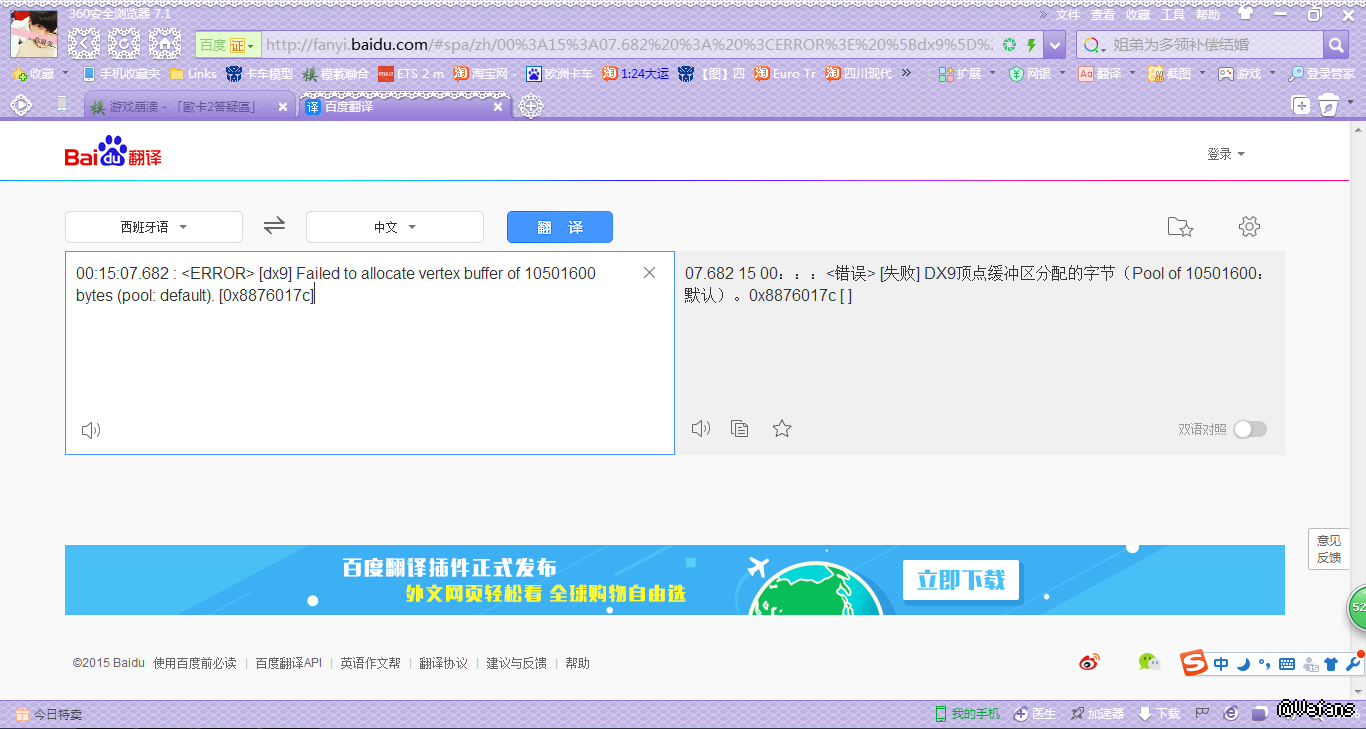The height and width of the screenshot is (729, 1366).
Task: Copy the translation result
Action: 740,429
